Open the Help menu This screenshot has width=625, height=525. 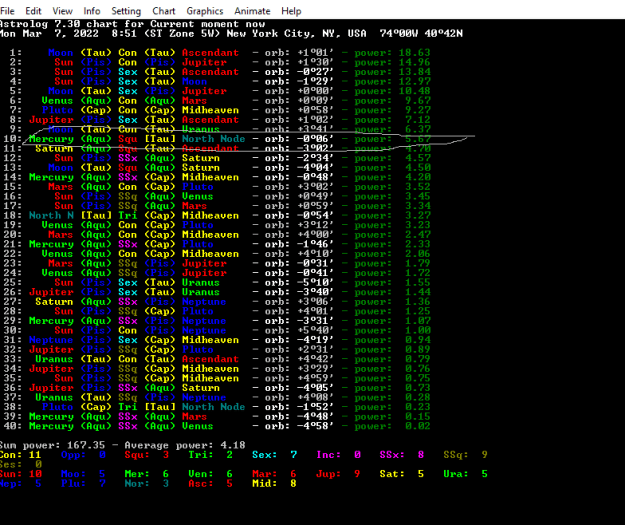(x=291, y=11)
